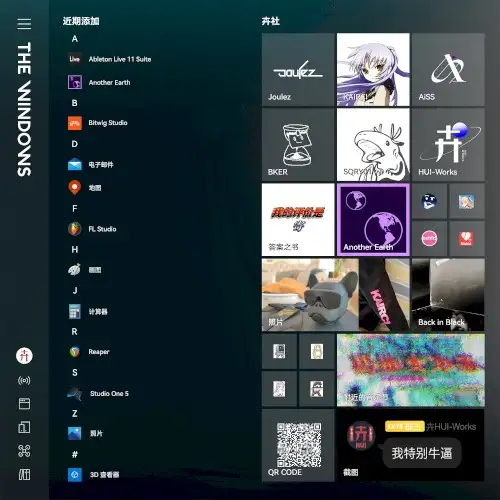Open the hamburger menu above THE WINDOWS
The width and height of the screenshot is (500, 500).
[x=24, y=24]
